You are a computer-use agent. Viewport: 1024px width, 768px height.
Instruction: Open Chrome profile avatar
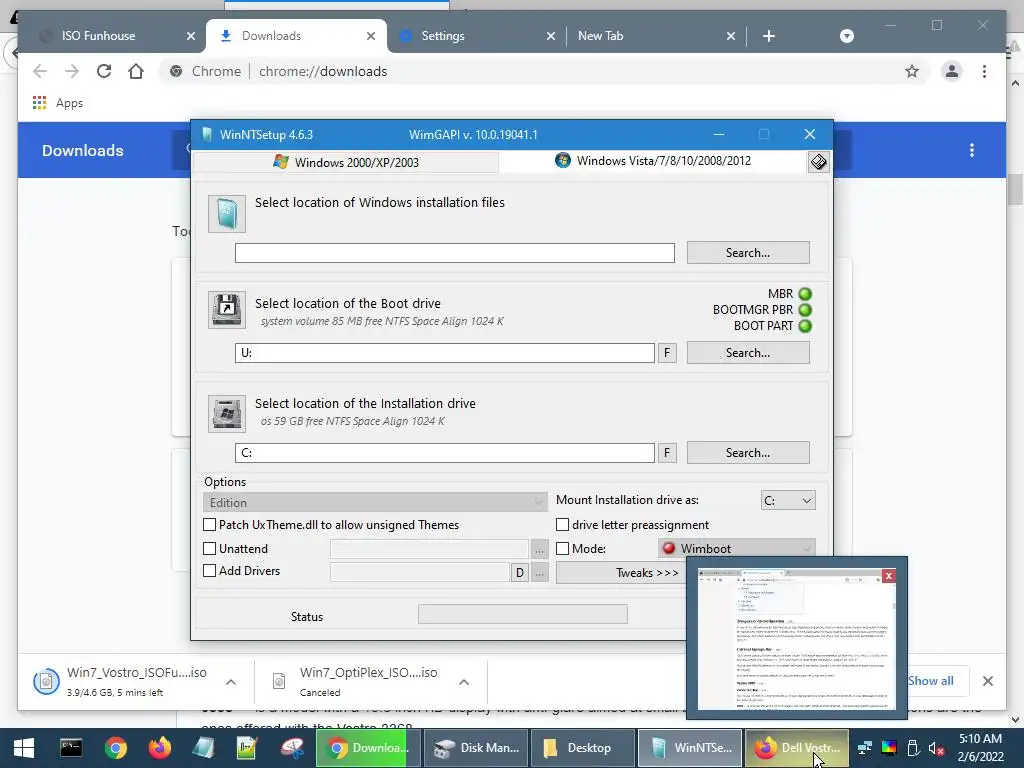(952, 71)
